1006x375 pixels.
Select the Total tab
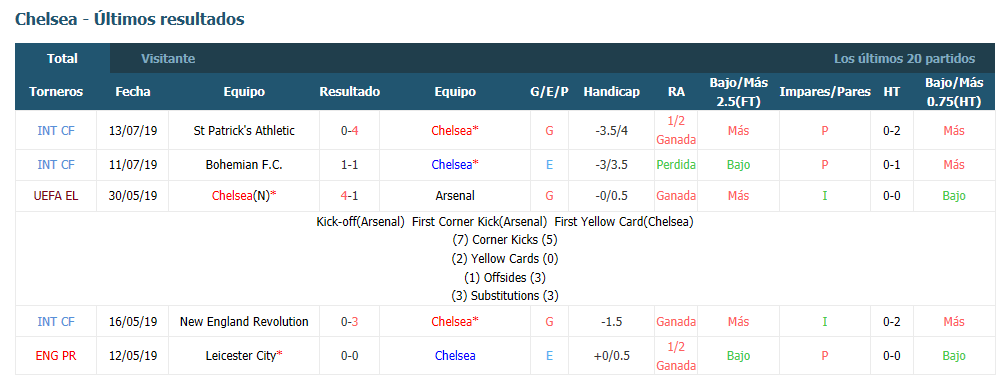click(x=62, y=58)
